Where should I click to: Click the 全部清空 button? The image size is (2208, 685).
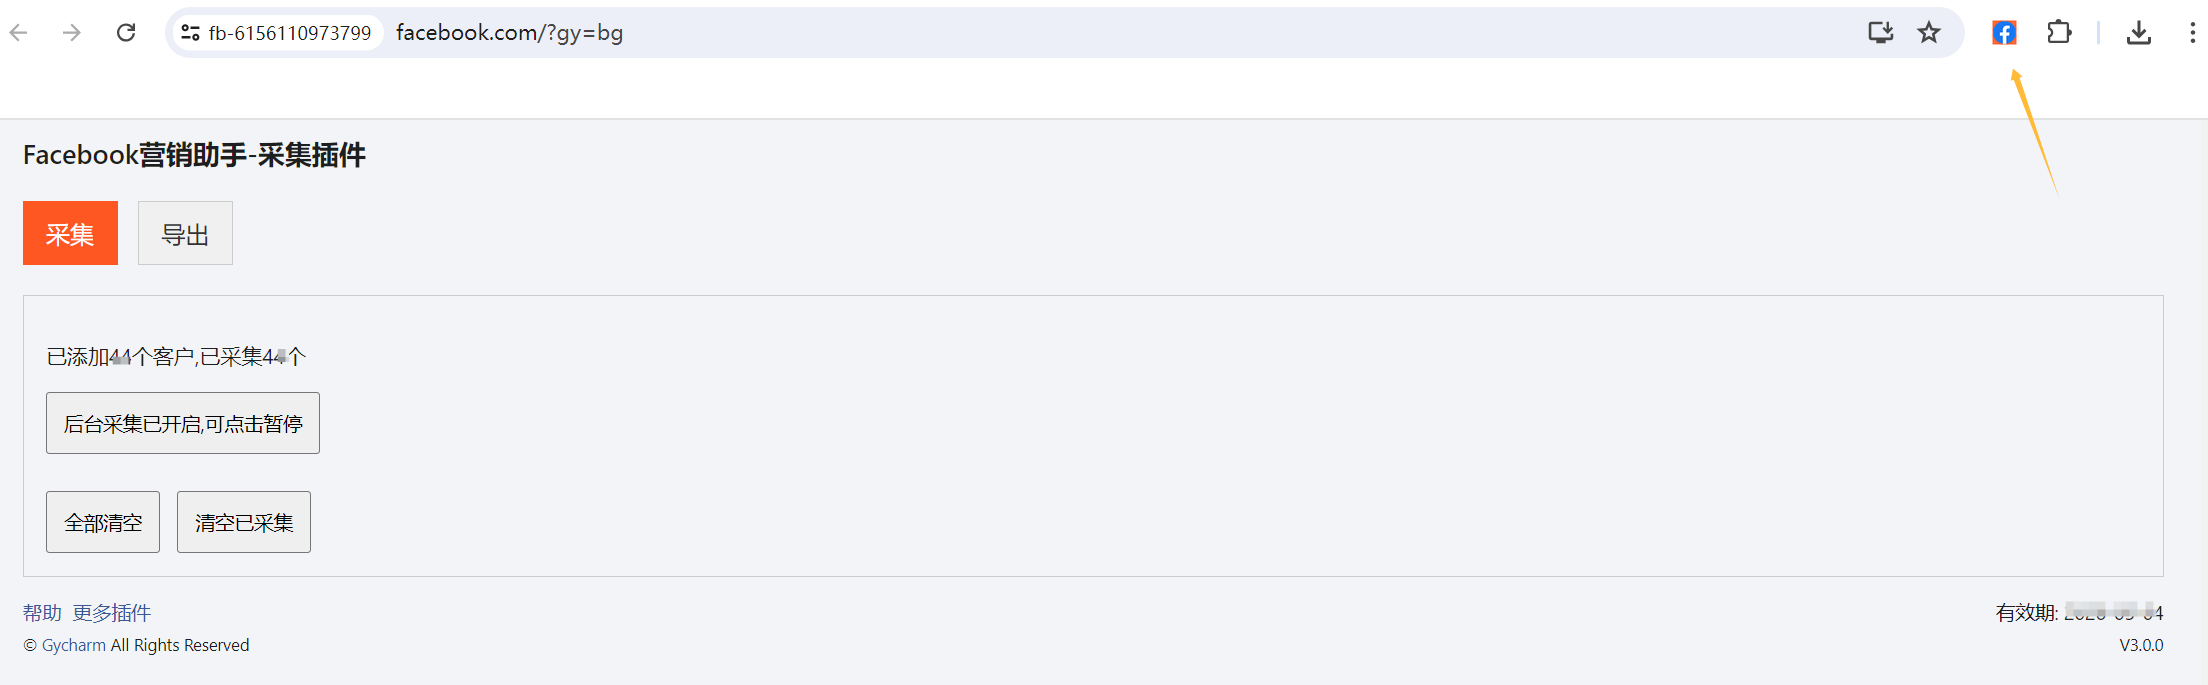(x=103, y=522)
